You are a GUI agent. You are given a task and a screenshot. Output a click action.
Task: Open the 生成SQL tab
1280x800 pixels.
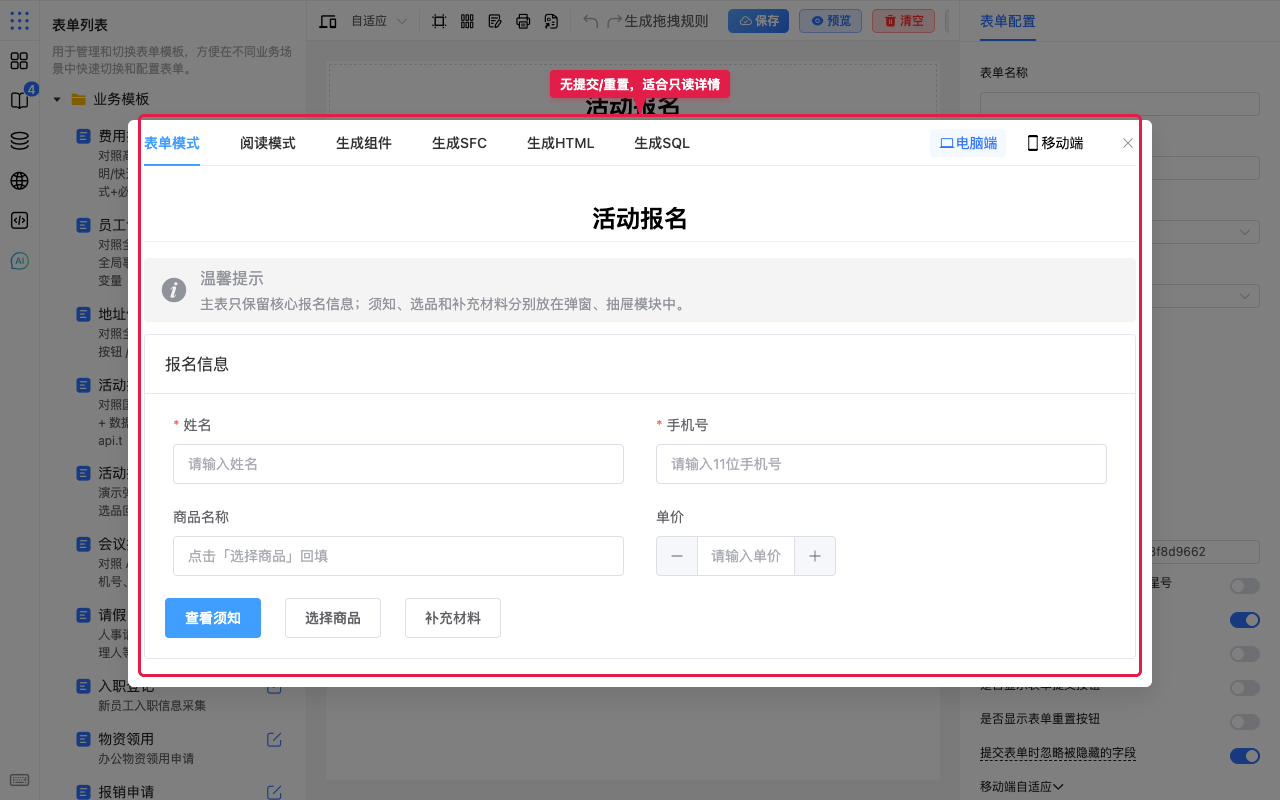(662, 143)
